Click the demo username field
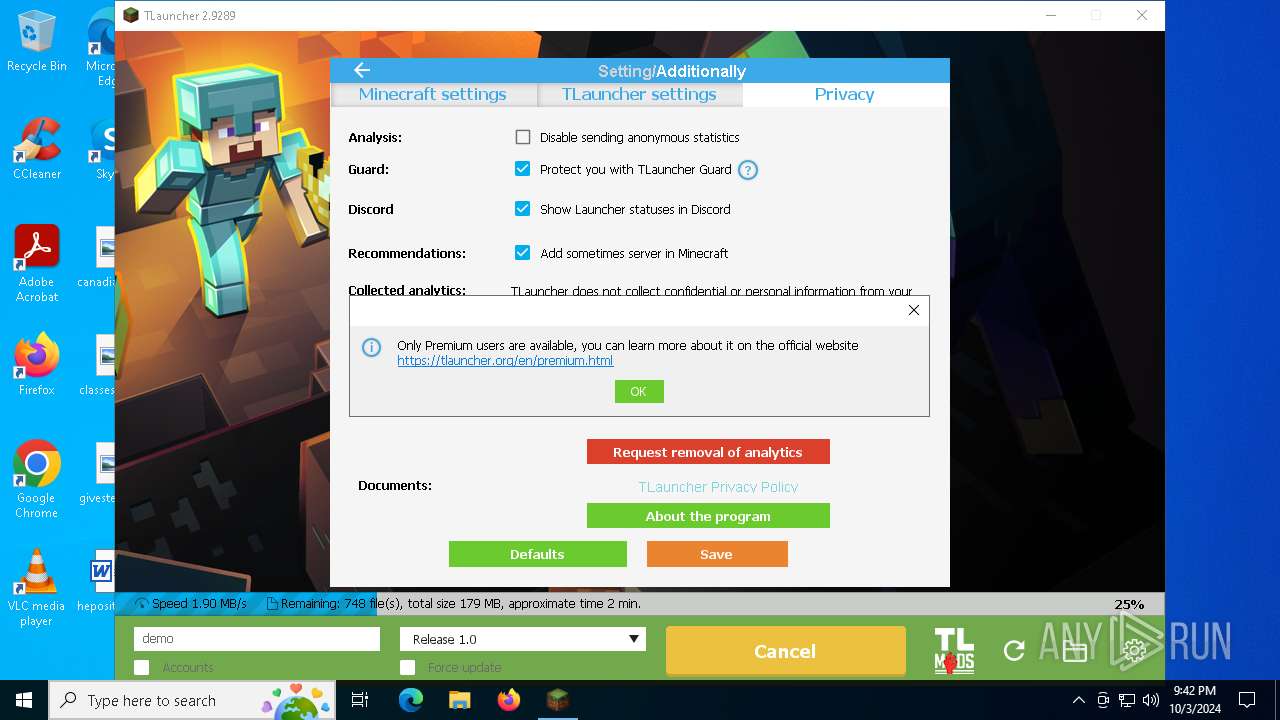Screen dimensions: 1280x720 (x=257, y=639)
